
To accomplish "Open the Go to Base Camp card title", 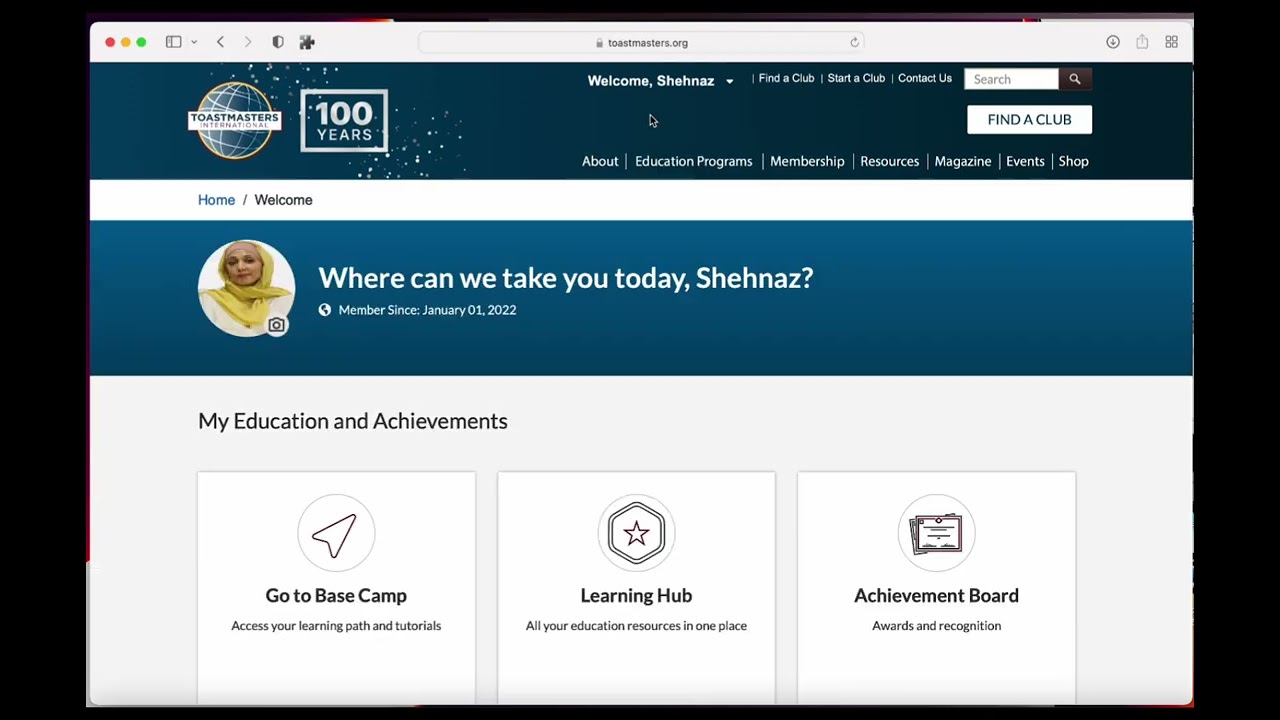I will pyautogui.click(x=336, y=595).
